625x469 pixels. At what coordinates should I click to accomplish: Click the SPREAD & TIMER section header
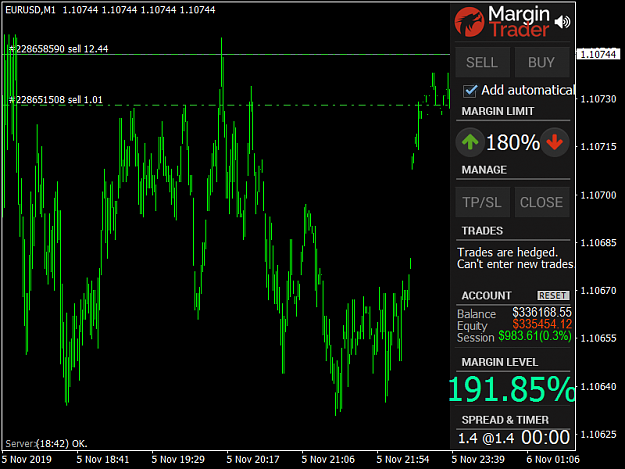(x=505, y=420)
